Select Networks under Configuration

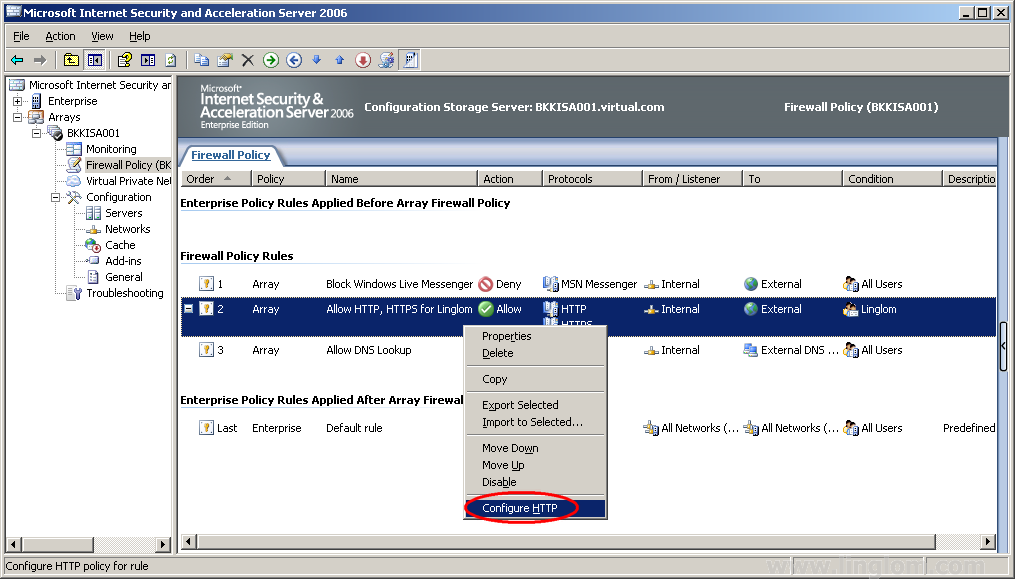(x=128, y=229)
